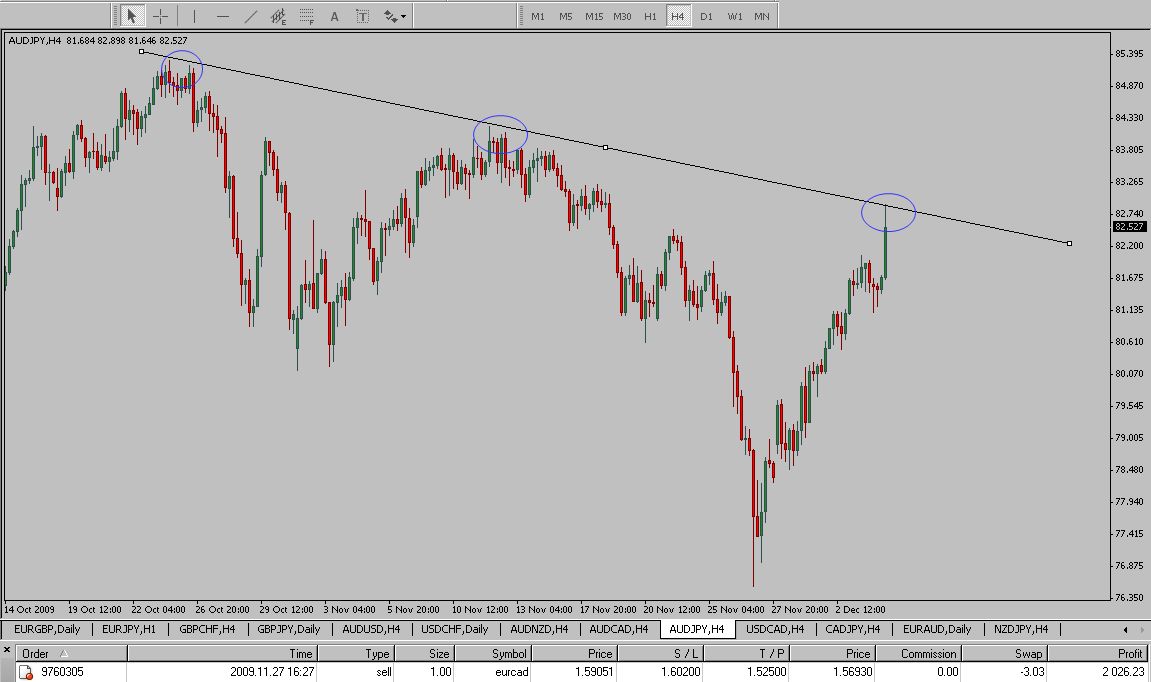
Task: Switch timeframe to M15
Action: [x=594, y=16]
